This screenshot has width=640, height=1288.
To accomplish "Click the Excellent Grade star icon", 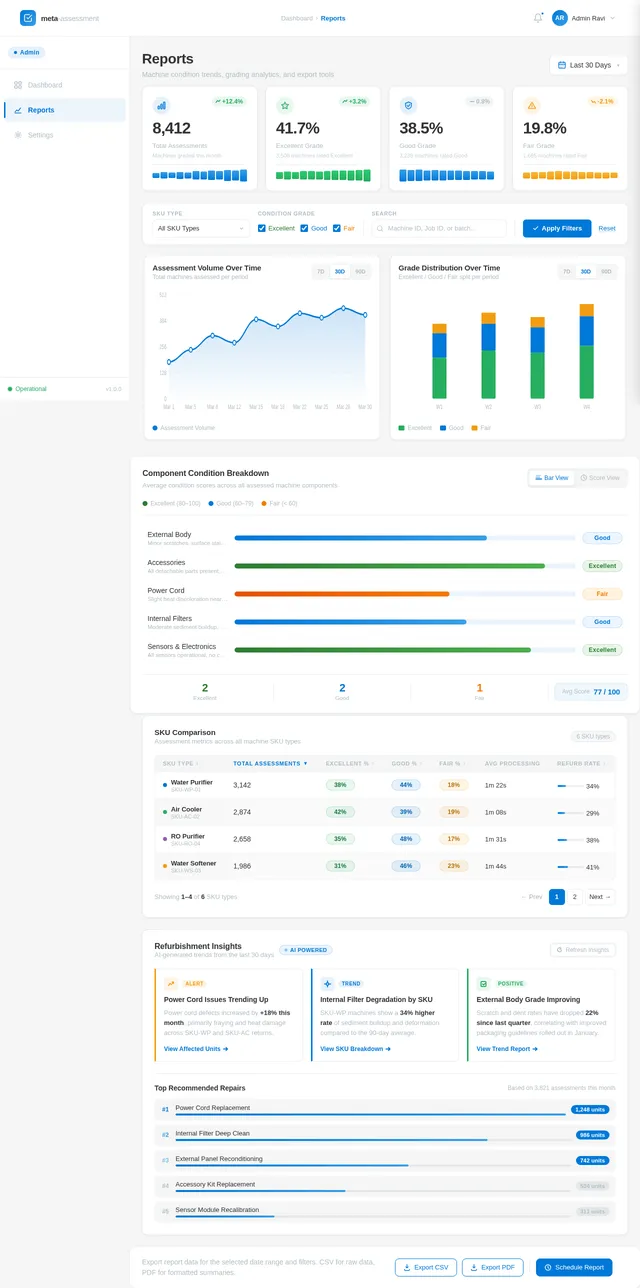I will coord(284,105).
